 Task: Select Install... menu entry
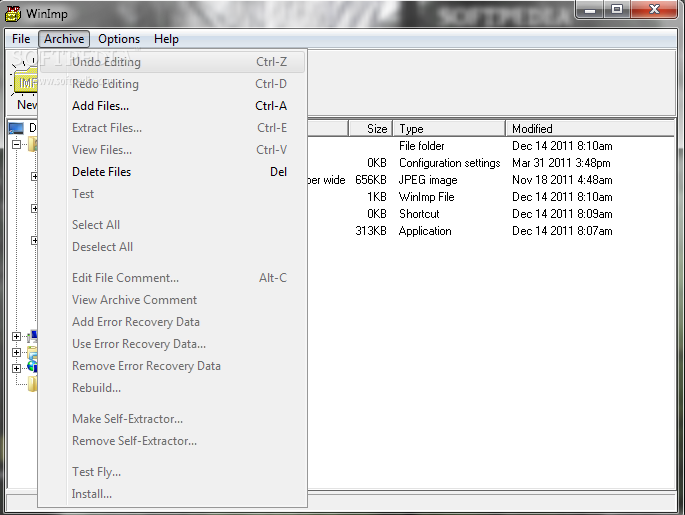point(172,494)
